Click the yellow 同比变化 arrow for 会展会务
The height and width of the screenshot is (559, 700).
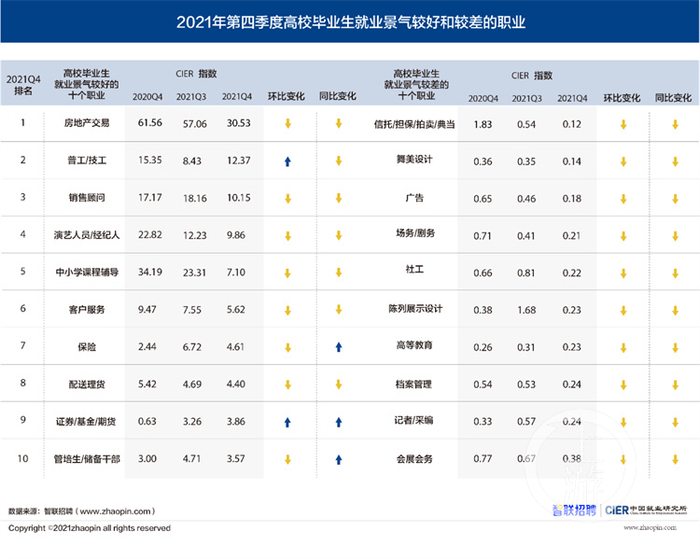pos(675,459)
